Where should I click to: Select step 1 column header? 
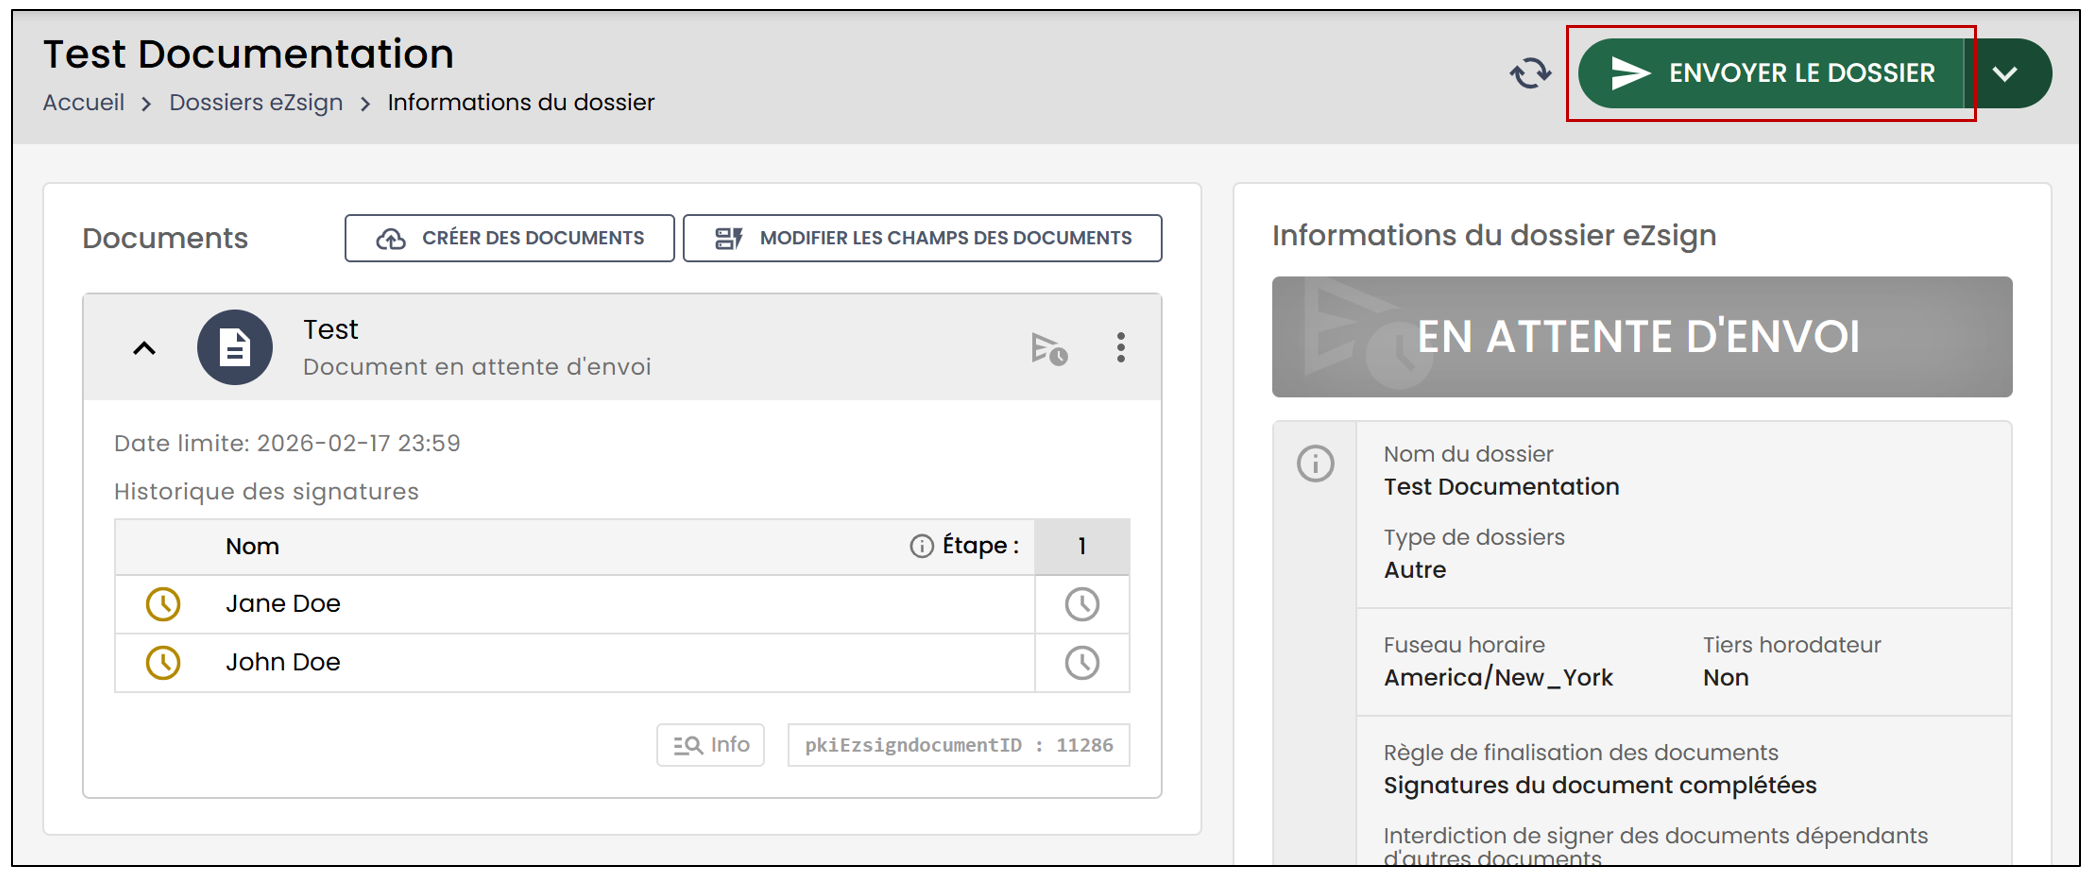point(1082,546)
